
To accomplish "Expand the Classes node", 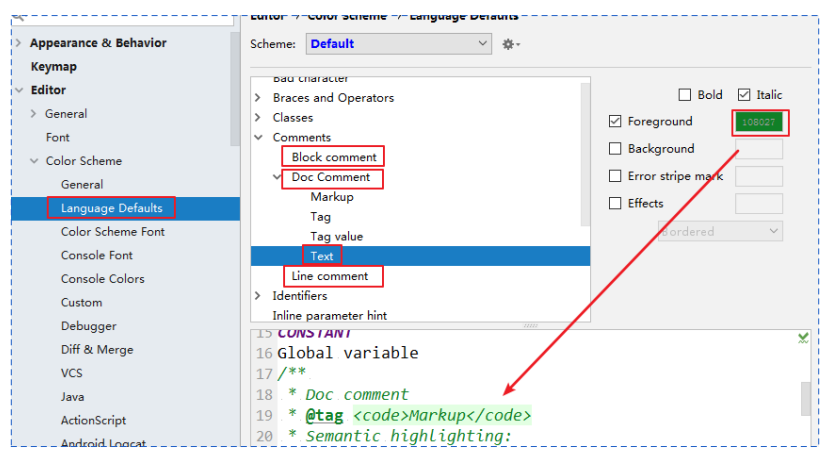I will (258, 117).
